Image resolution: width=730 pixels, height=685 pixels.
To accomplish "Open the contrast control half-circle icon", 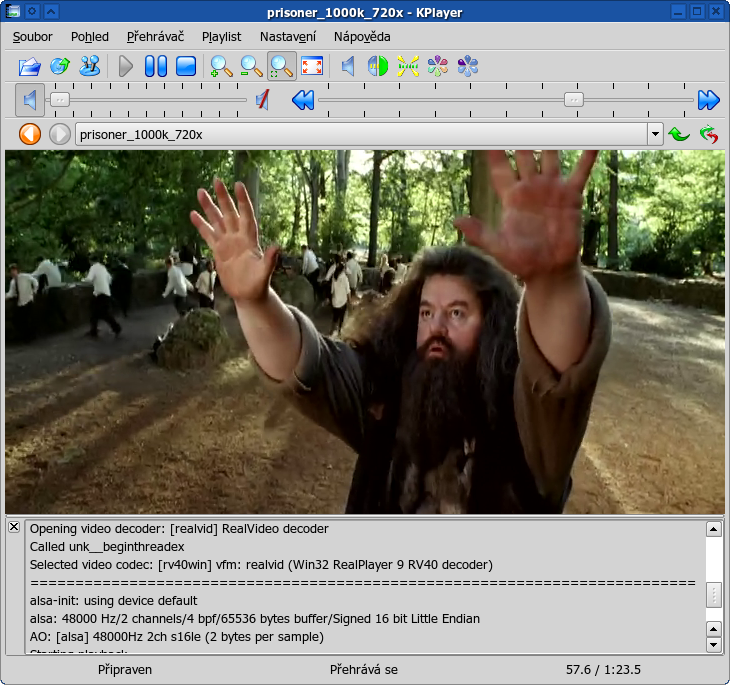I will (378, 66).
